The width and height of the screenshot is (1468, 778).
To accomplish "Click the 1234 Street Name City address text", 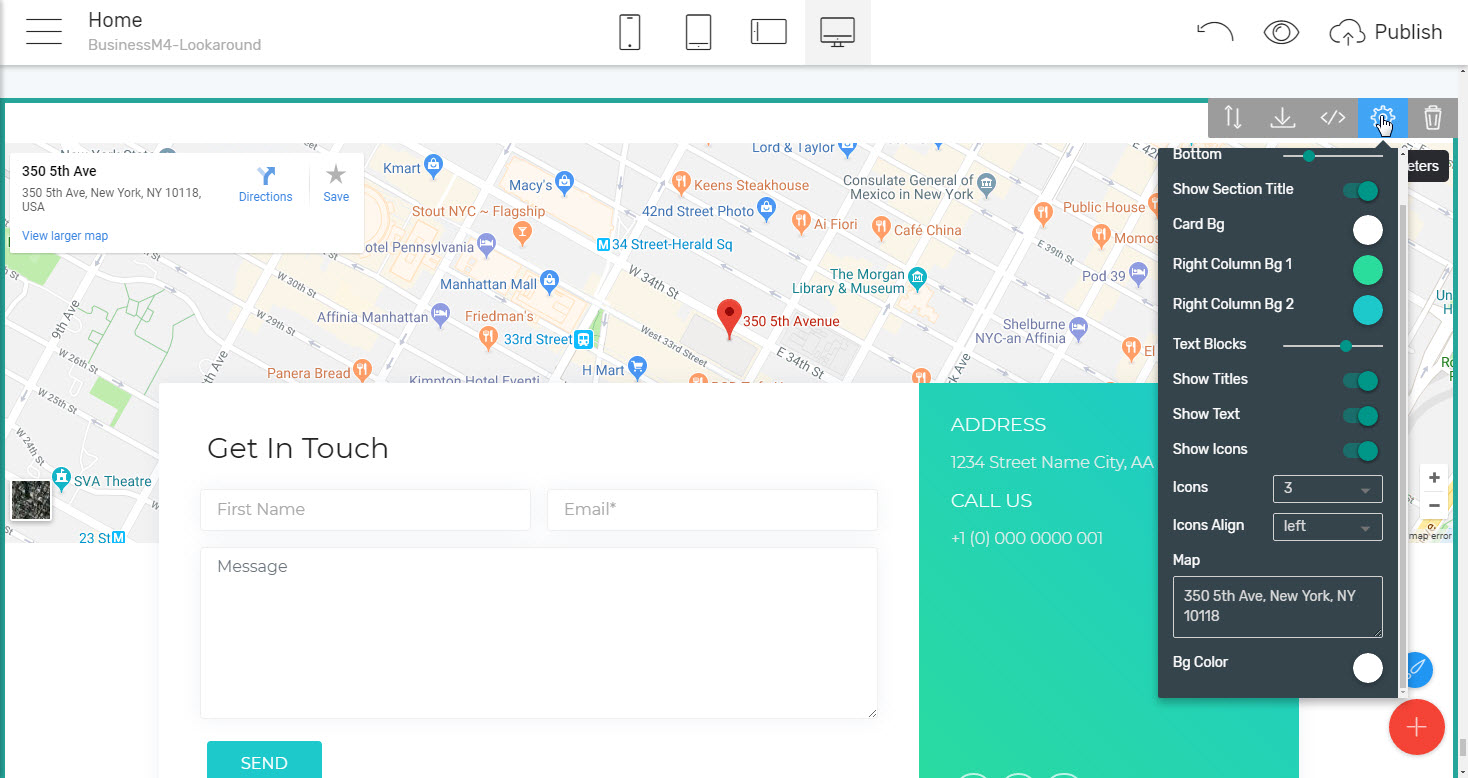I will (1052, 463).
